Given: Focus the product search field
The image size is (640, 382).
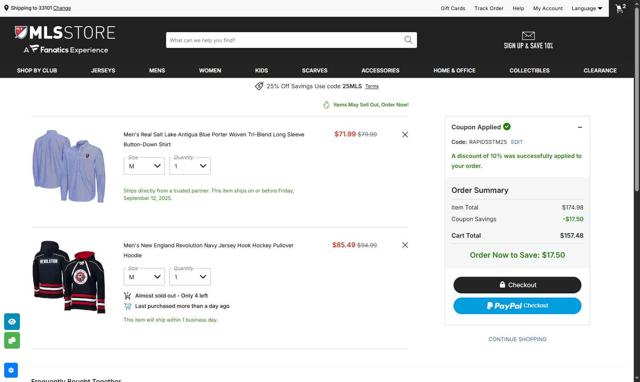Looking at the screenshot, I should pyautogui.click(x=284, y=40).
